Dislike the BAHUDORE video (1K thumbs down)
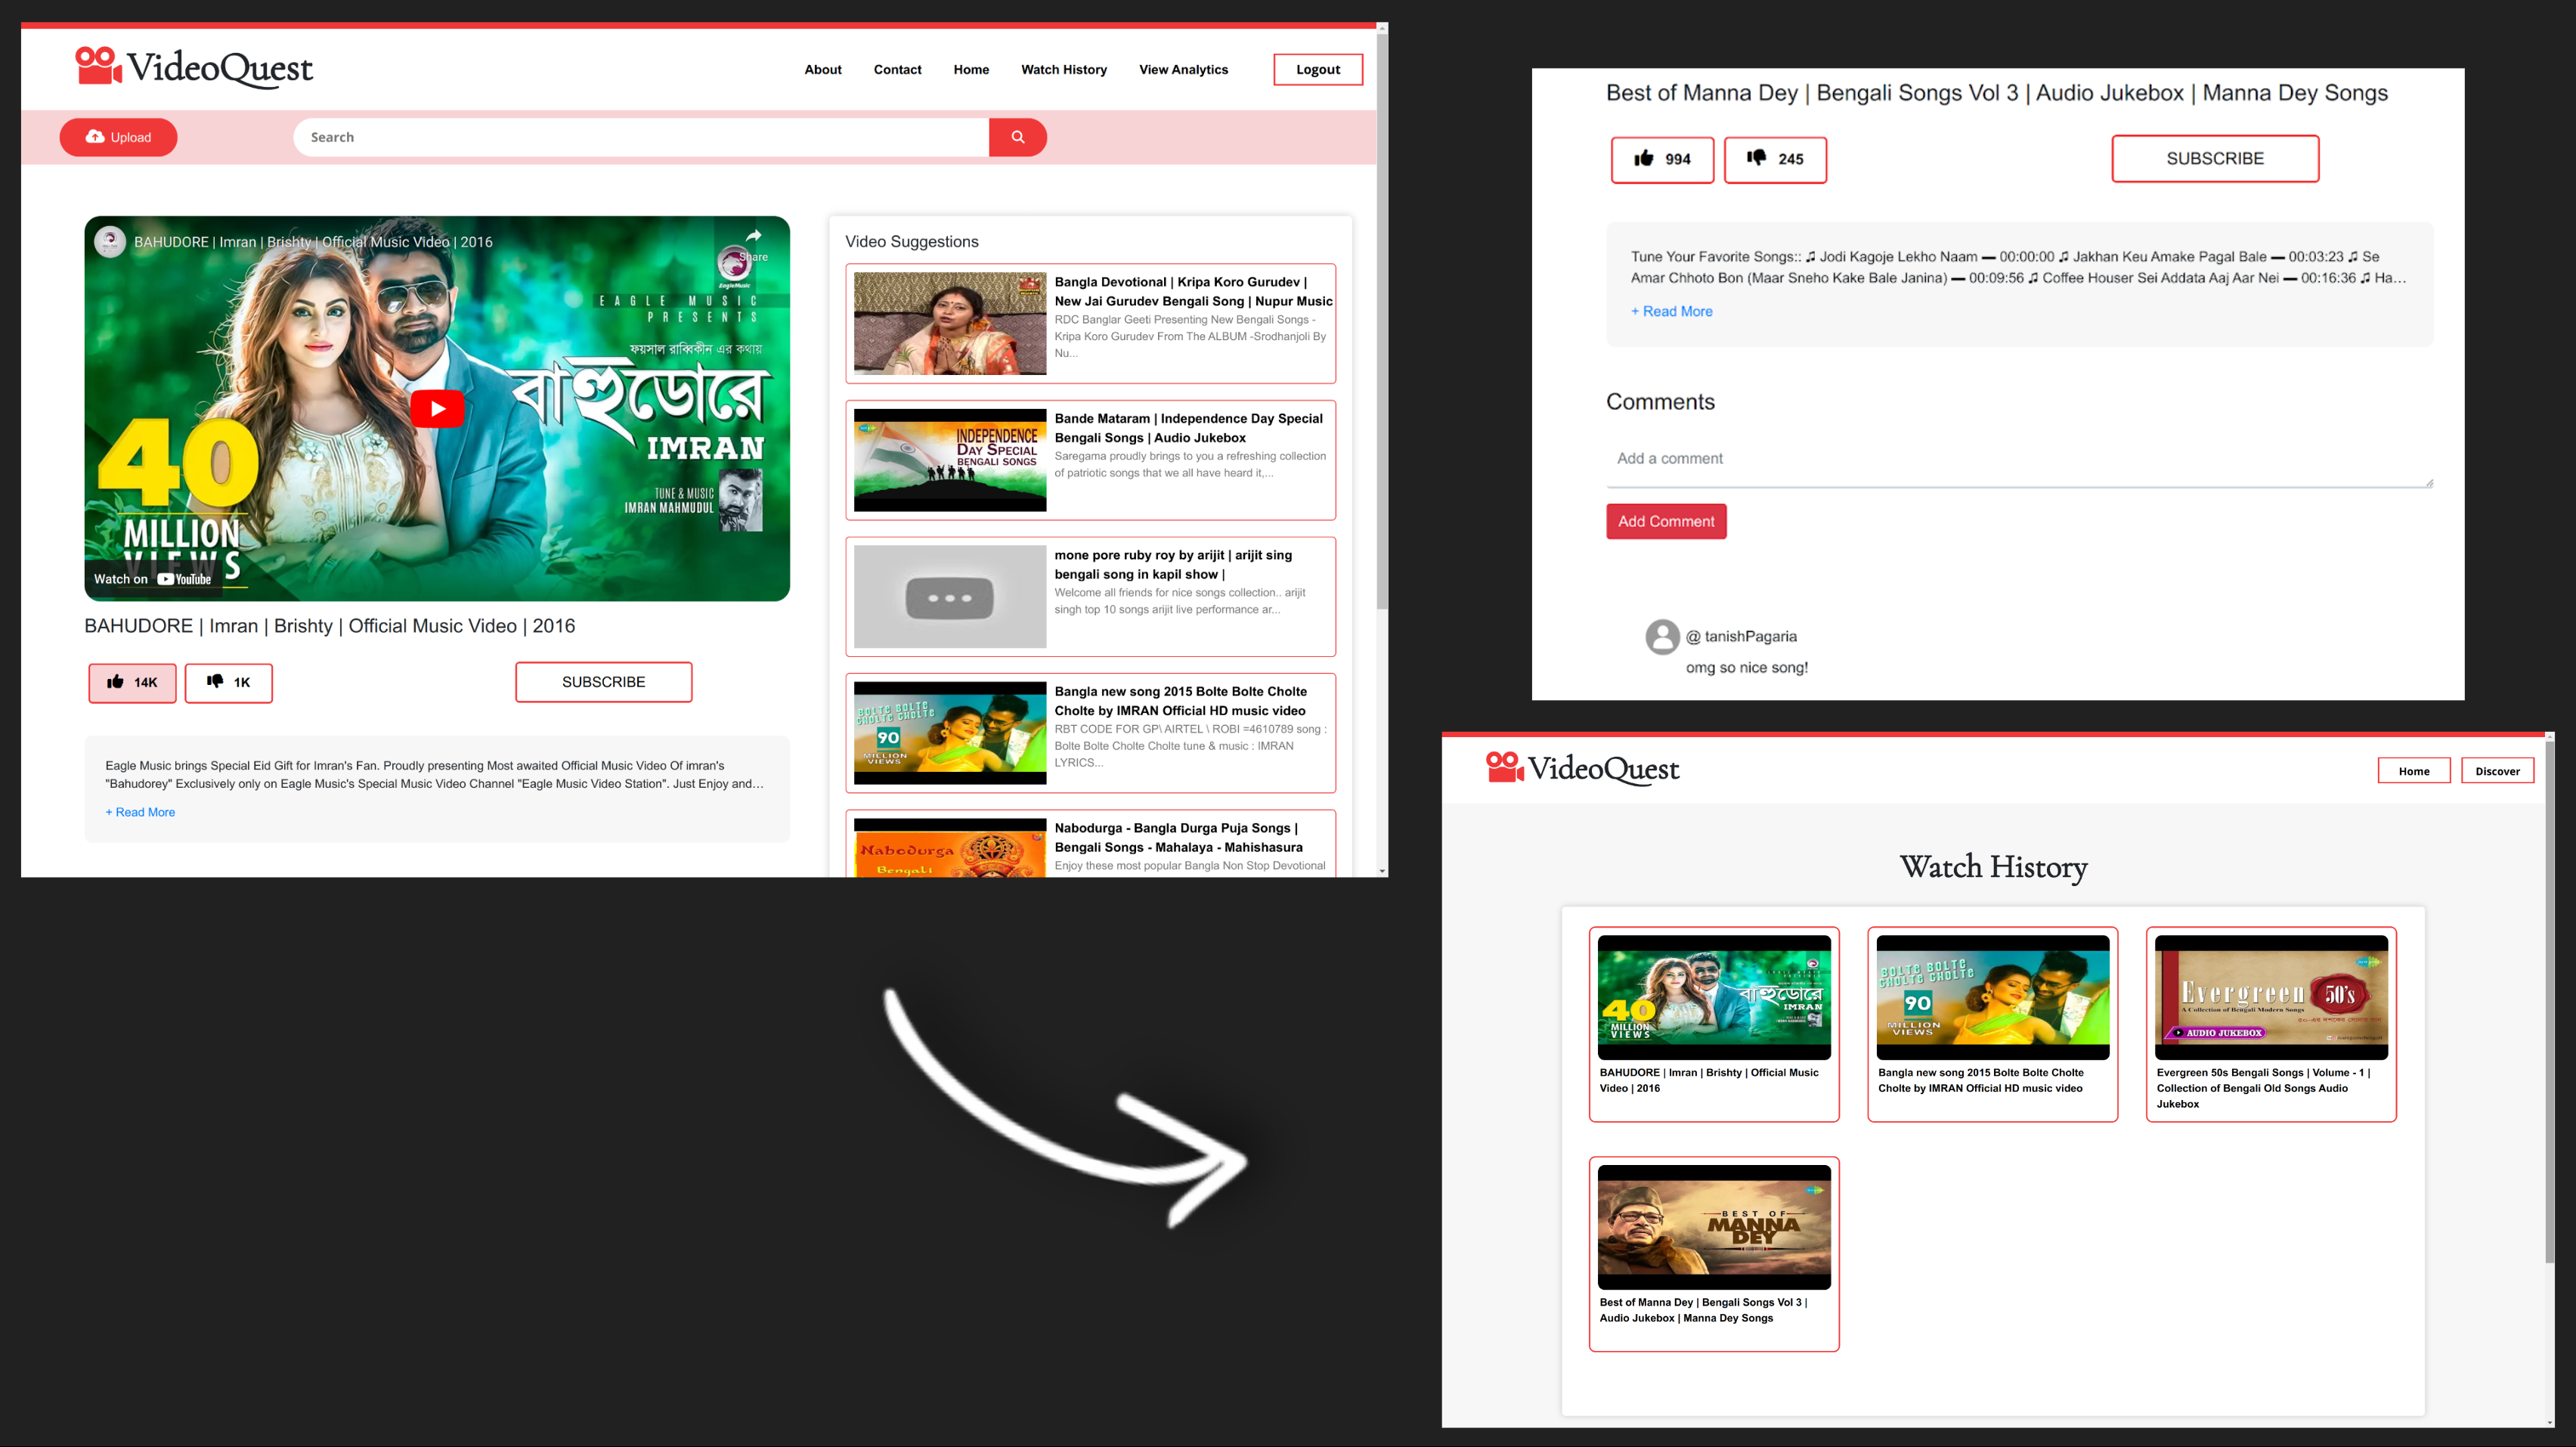This screenshot has width=2576, height=1447. [x=228, y=683]
